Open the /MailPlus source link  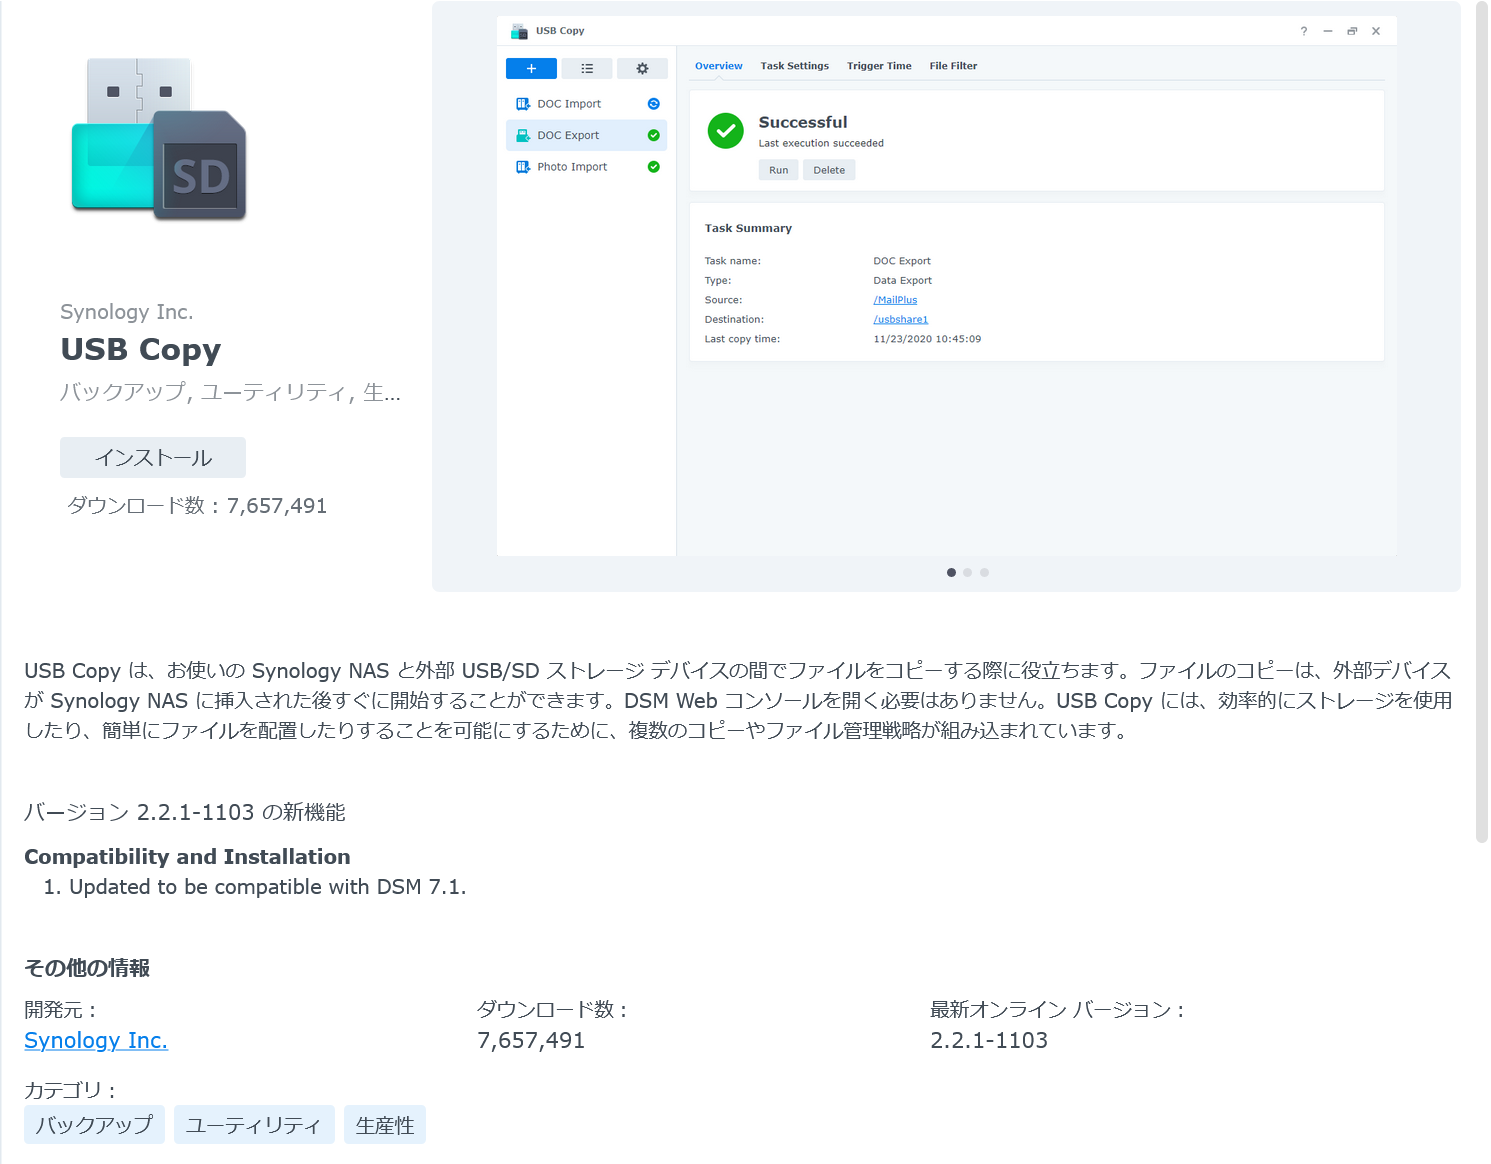pyautogui.click(x=894, y=299)
